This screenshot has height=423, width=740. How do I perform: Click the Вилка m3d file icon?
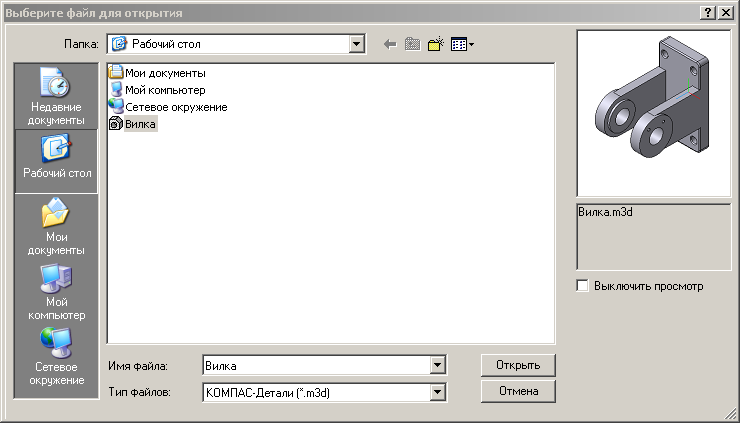(116, 124)
